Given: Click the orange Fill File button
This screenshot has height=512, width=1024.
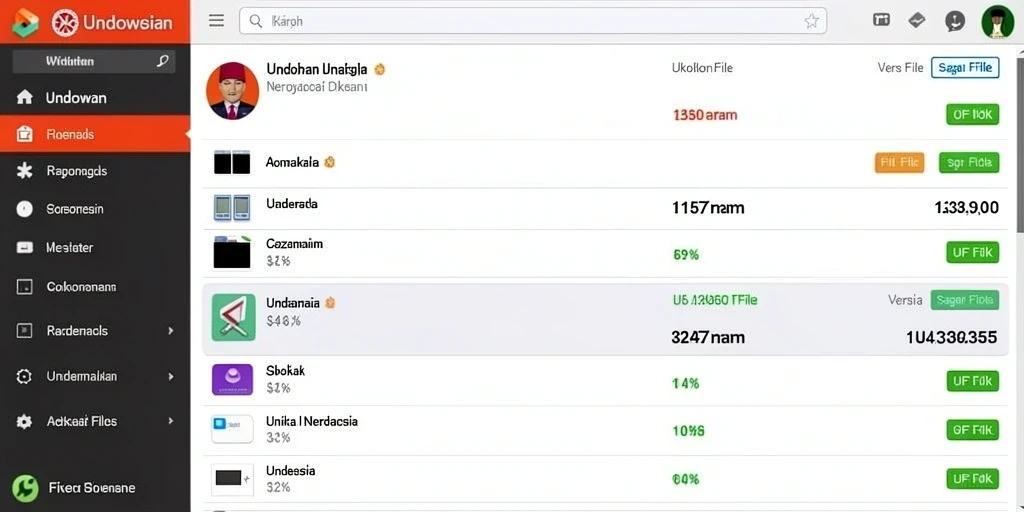Looking at the screenshot, I should point(899,163).
